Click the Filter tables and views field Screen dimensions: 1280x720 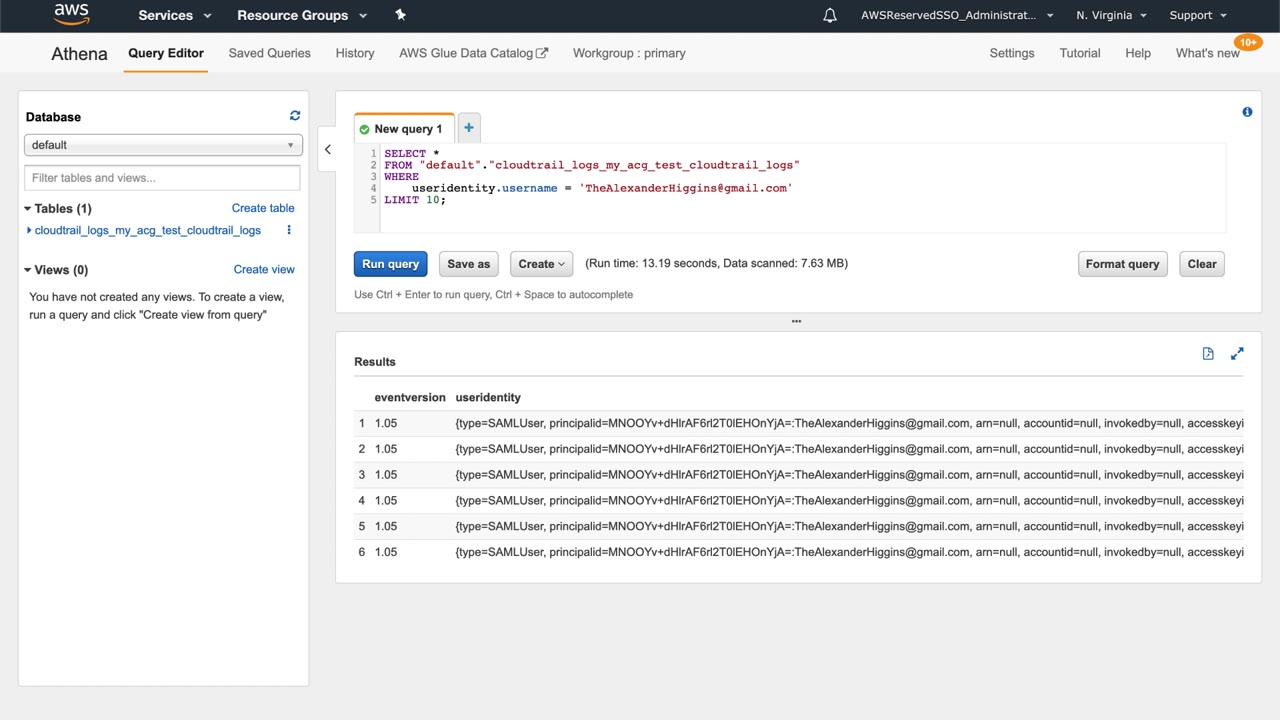pos(162,178)
